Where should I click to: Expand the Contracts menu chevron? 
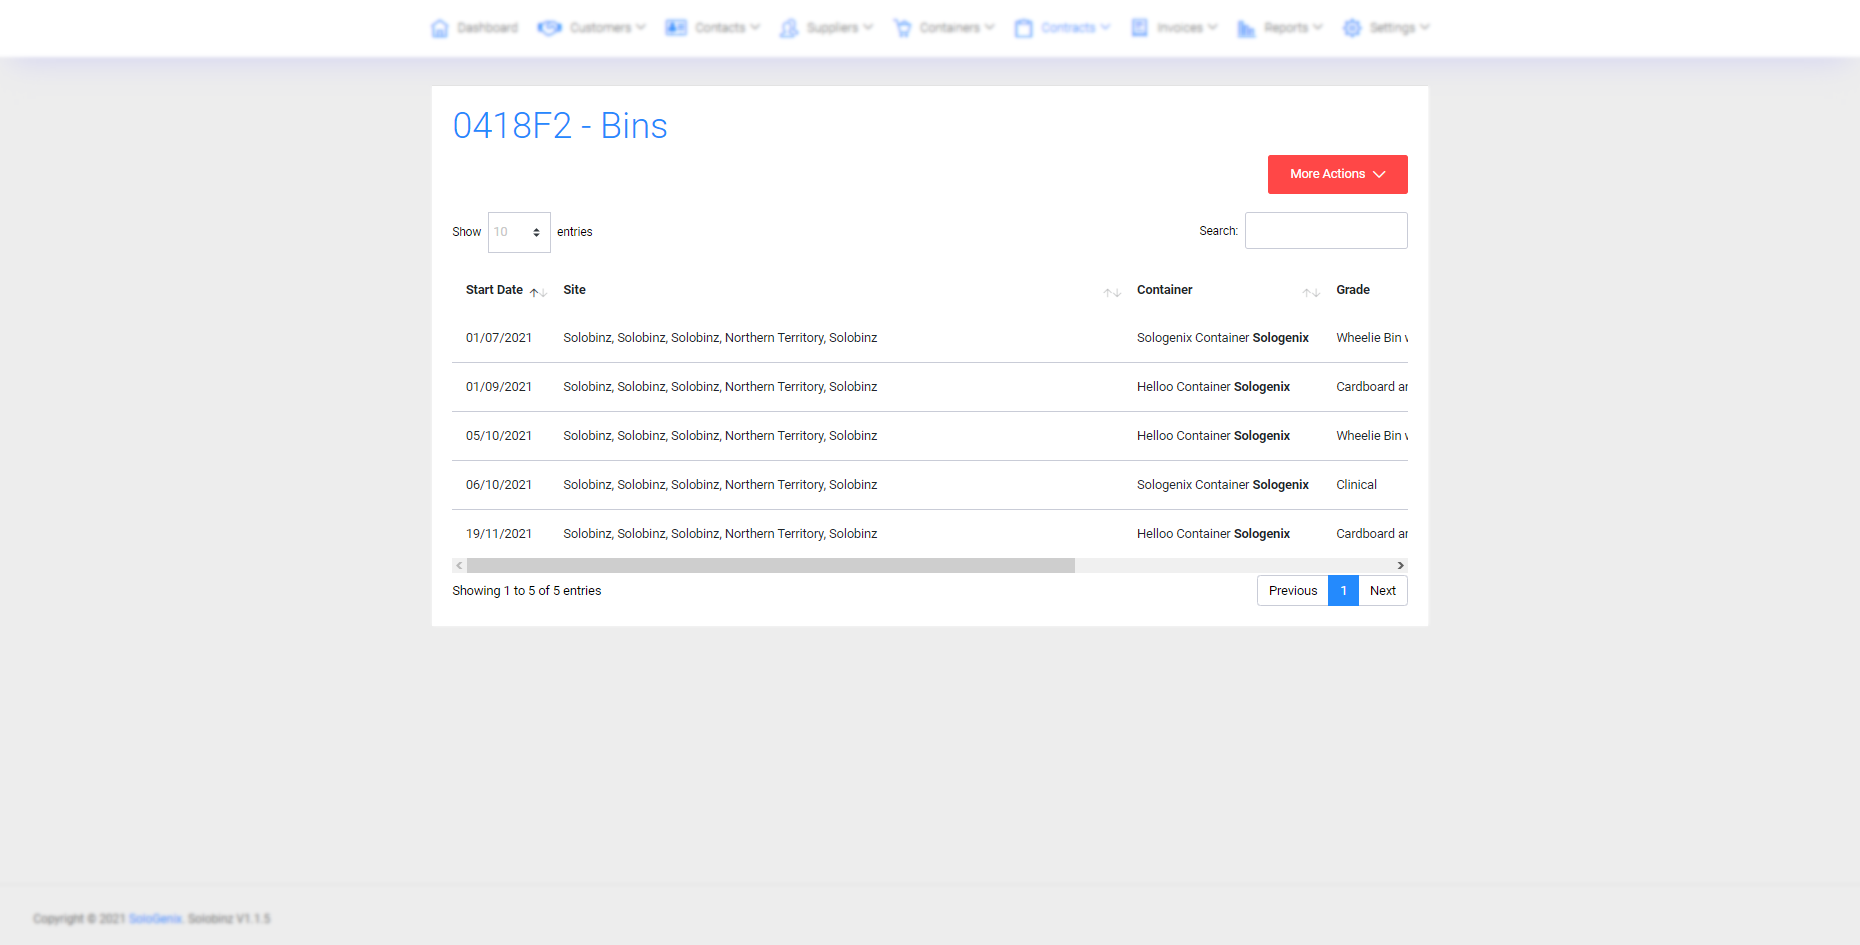click(x=1105, y=28)
